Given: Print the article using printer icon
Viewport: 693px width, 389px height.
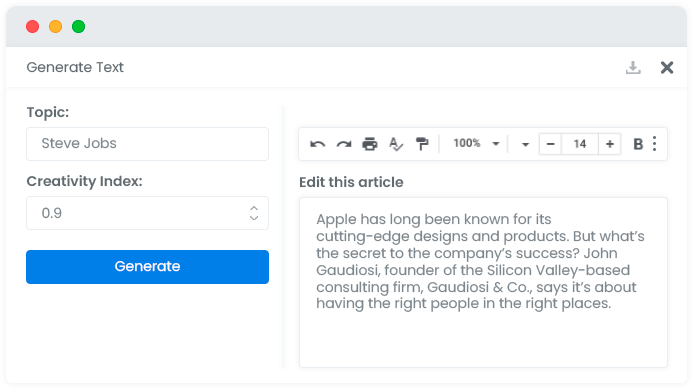Looking at the screenshot, I should (370, 144).
